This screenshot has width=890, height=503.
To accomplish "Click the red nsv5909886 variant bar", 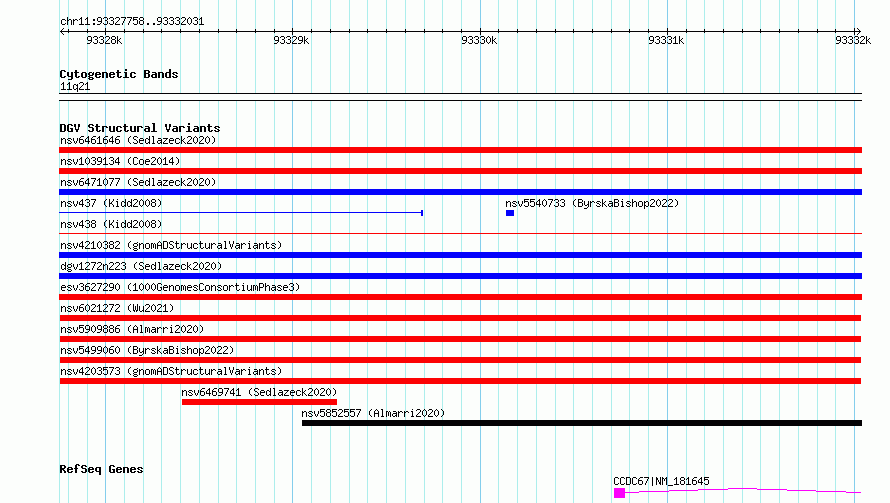I will click(460, 339).
